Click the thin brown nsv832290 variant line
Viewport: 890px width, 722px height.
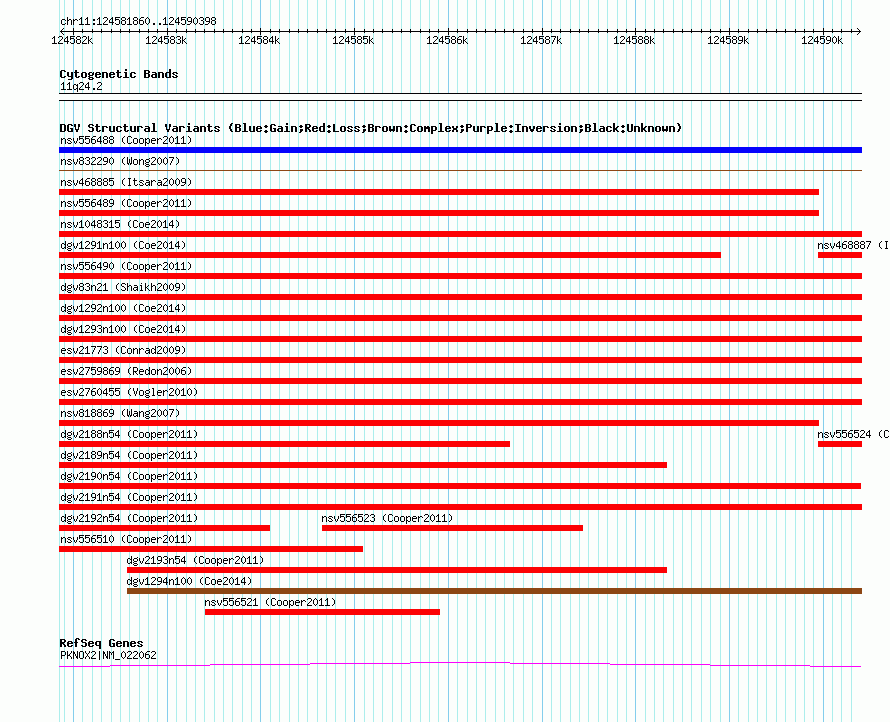click(x=460, y=170)
